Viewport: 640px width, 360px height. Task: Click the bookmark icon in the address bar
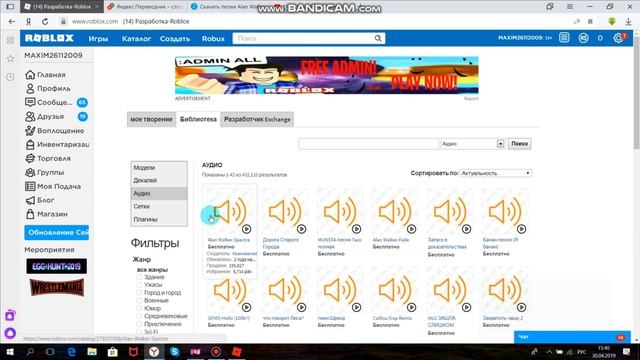click(590, 21)
